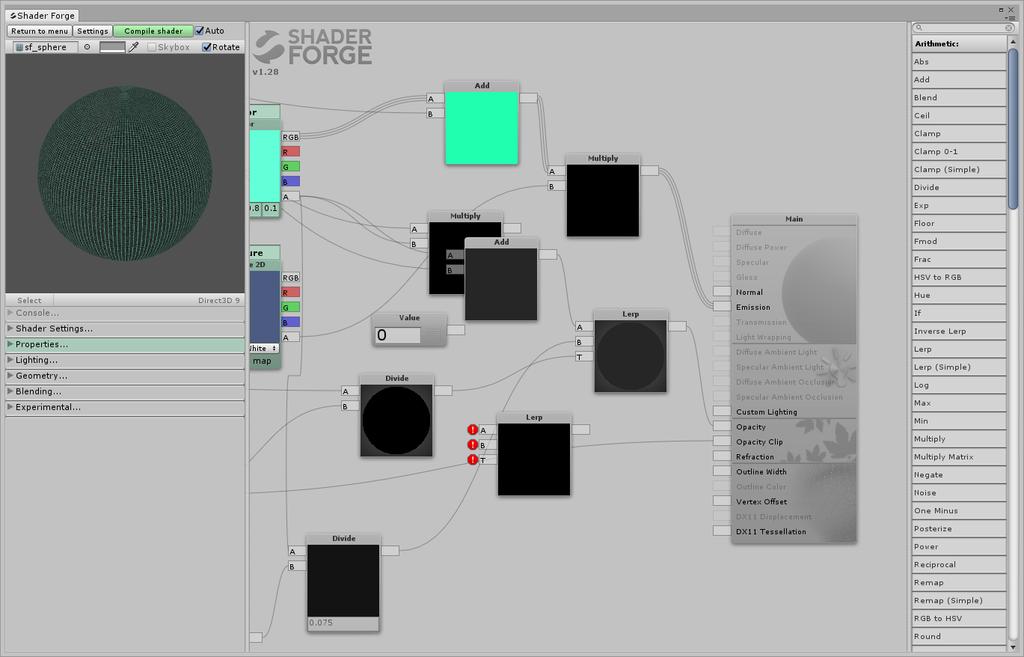Expand the Lighting section
This screenshot has height=657, width=1024.
pyautogui.click(x=125, y=360)
